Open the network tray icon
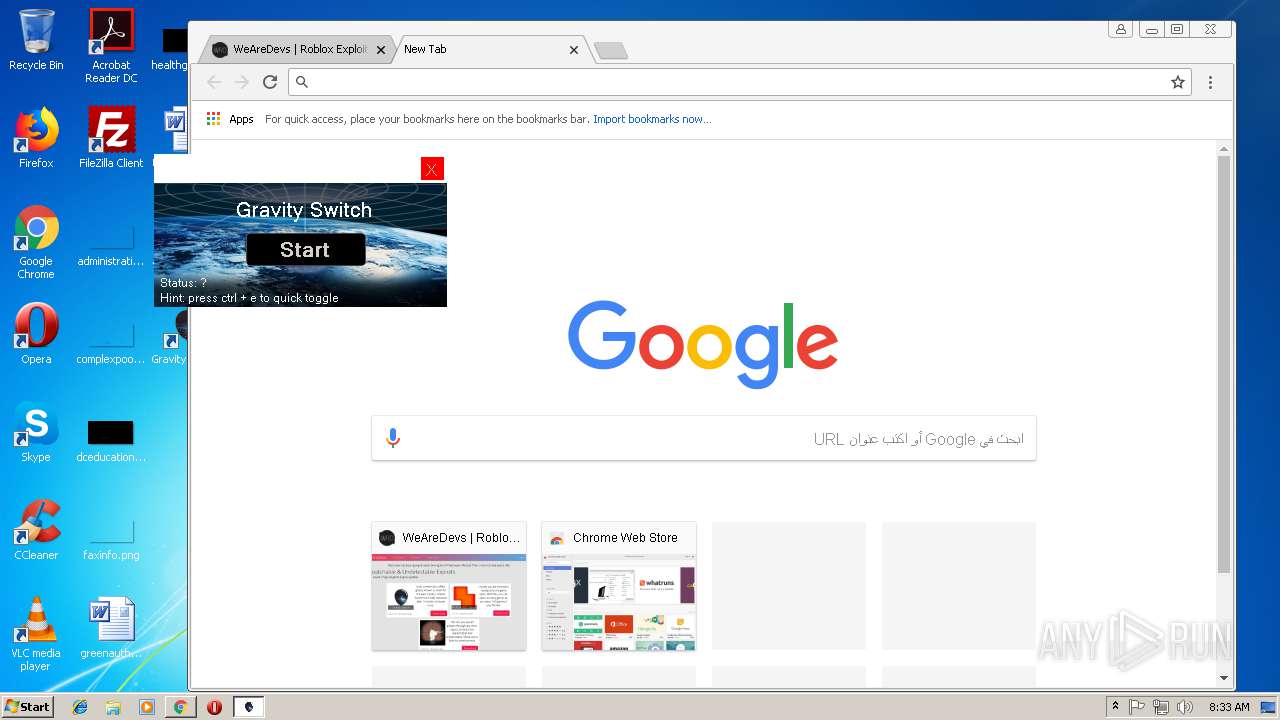 coord(1161,707)
